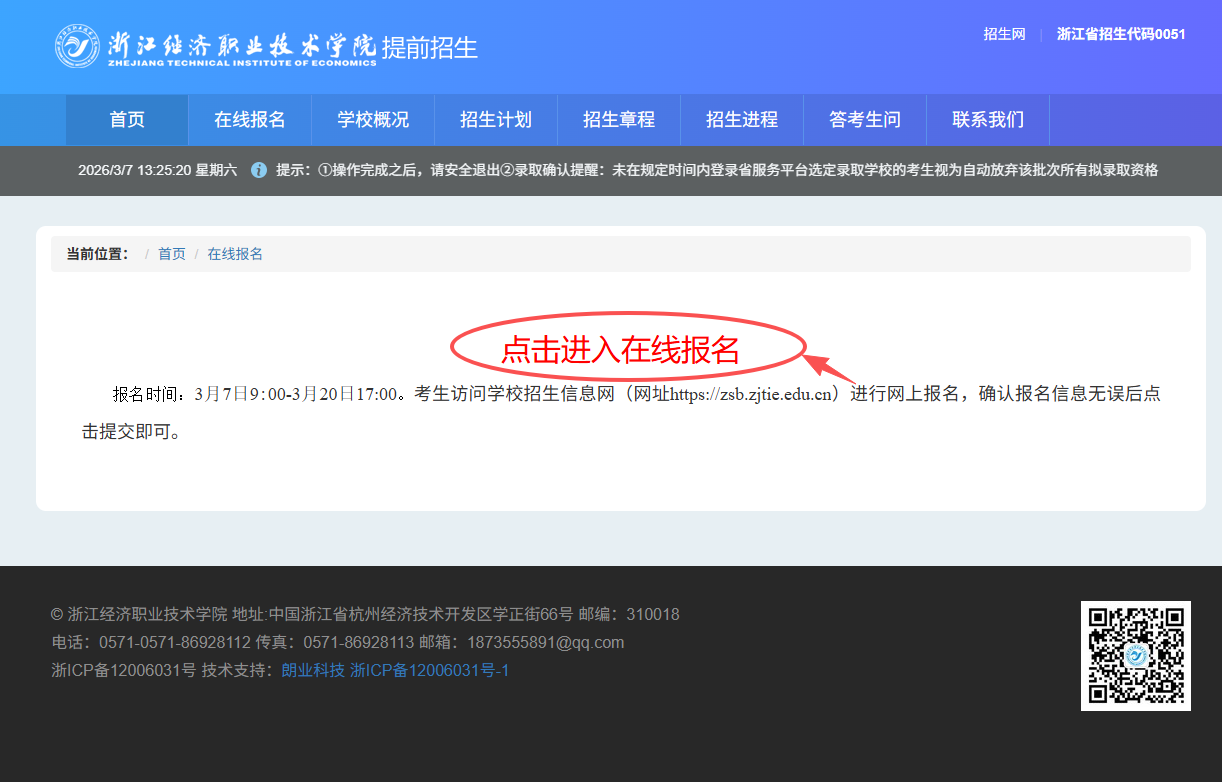
Task: Click the 首页 breadcrumb link
Action: tap(172, 254)
